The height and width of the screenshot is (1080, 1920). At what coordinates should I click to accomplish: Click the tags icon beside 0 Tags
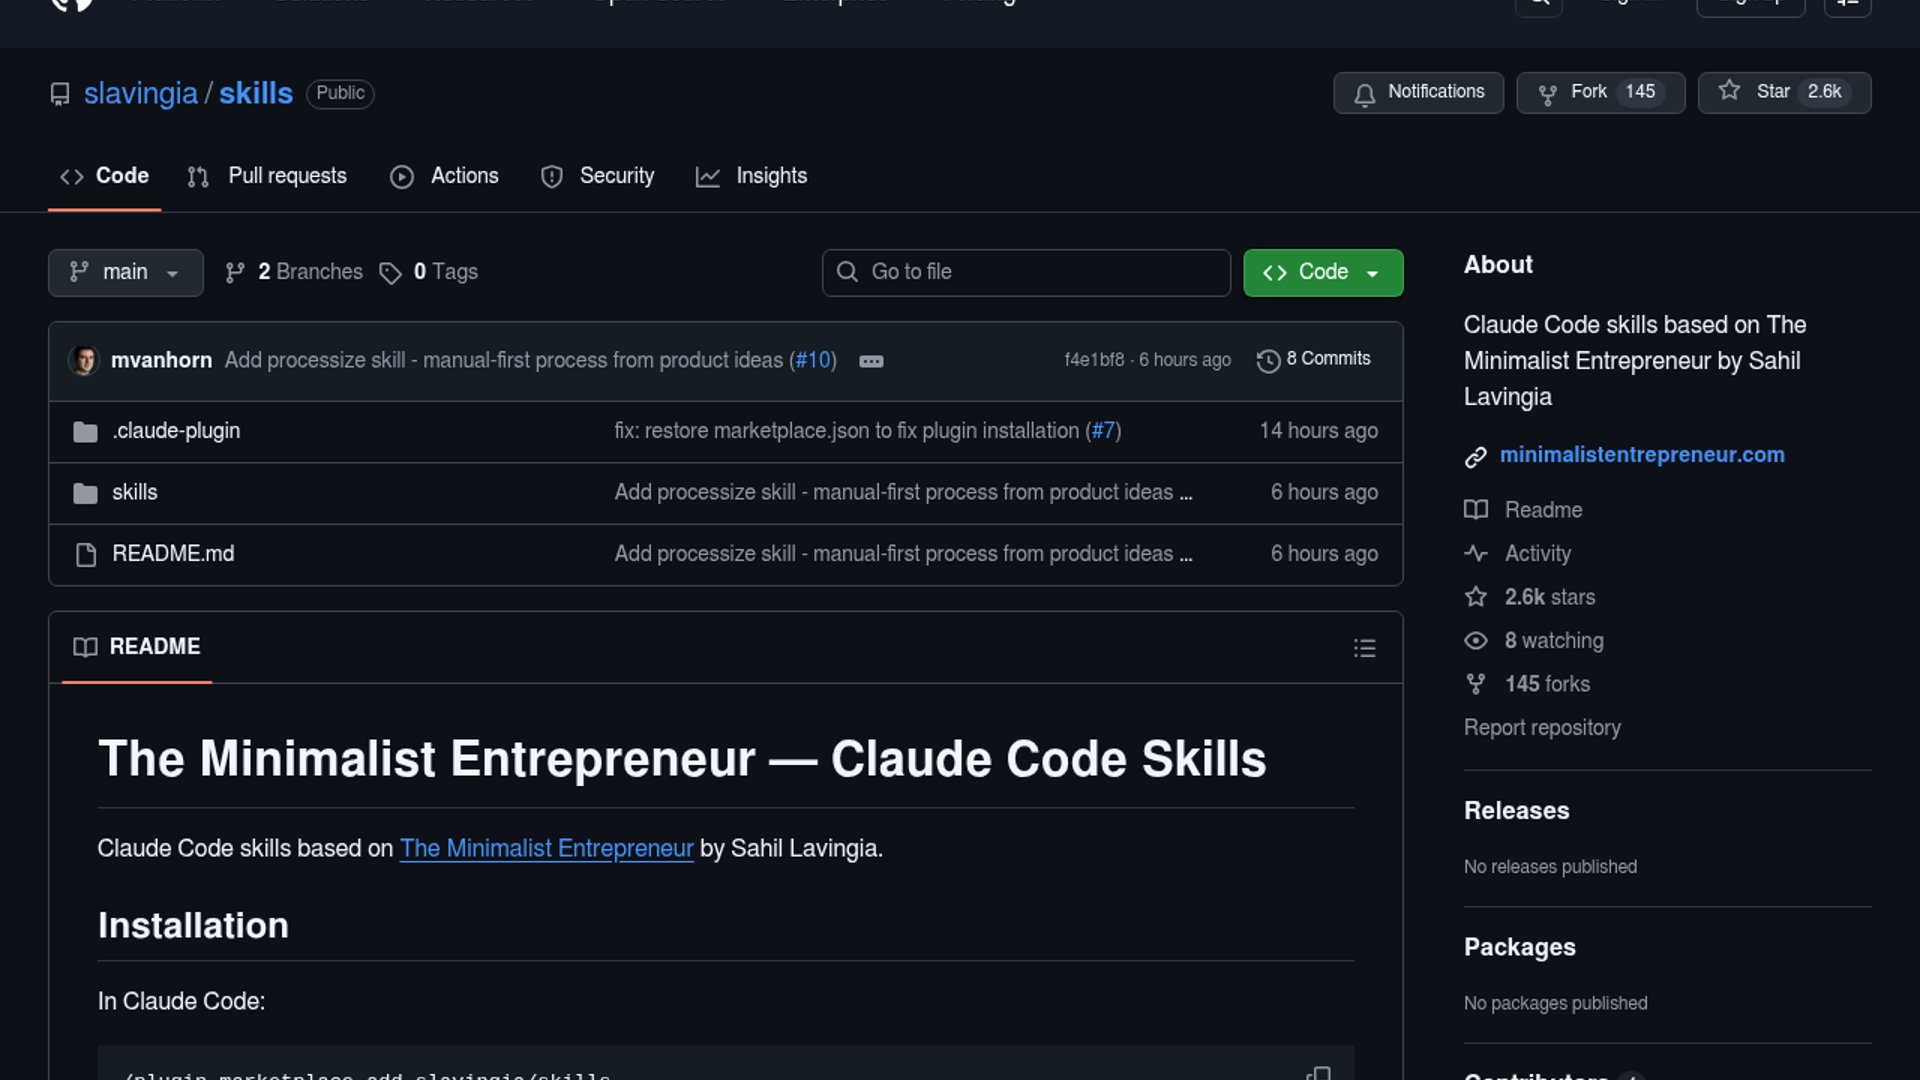point(390,273)
